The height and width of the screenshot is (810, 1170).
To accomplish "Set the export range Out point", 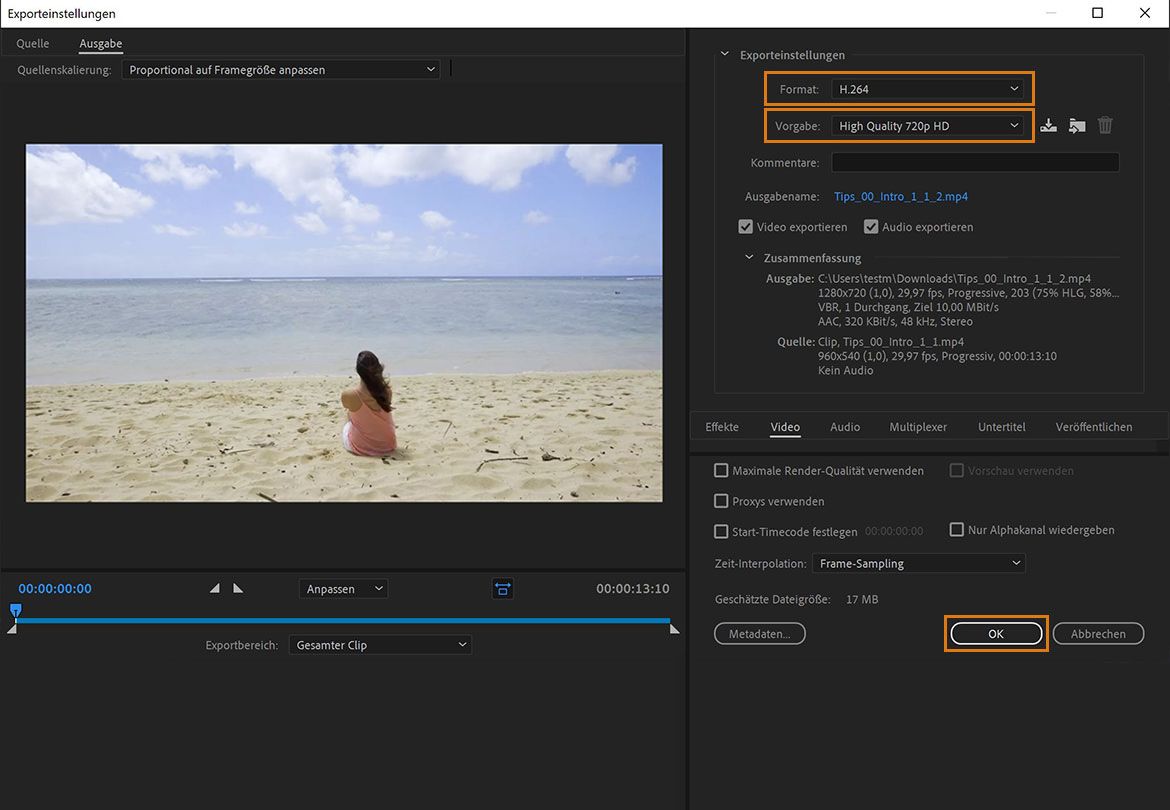I will 238,588.
